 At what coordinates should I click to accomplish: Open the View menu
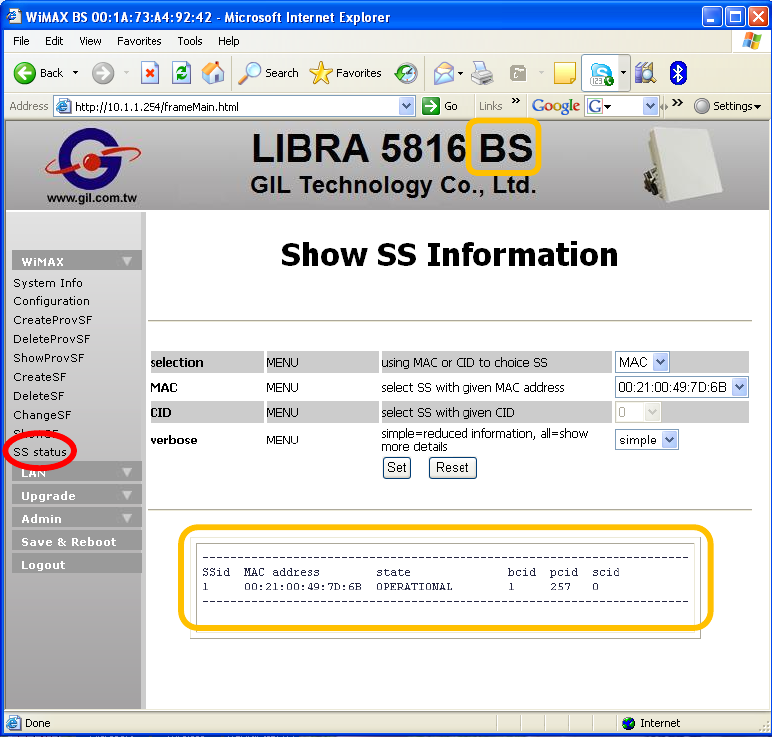[x=90, y=41]
